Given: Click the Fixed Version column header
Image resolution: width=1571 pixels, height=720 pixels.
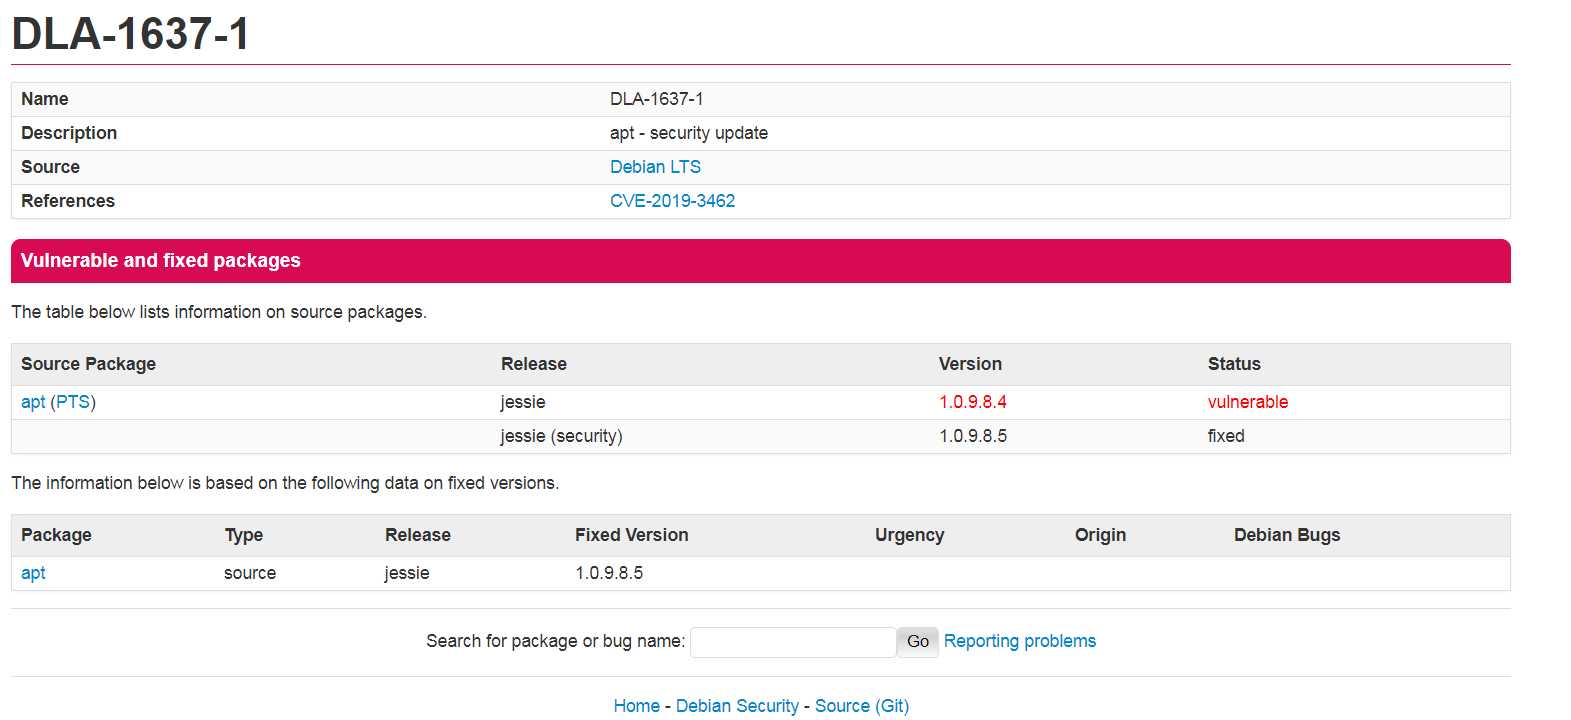Looking at the screenshot, I should 631,535.
